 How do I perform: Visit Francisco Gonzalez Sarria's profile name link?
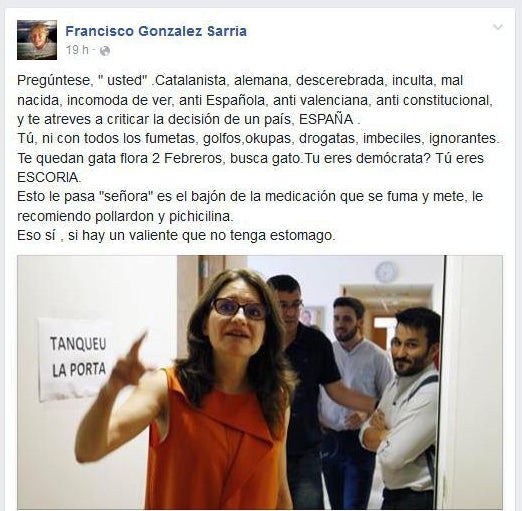click(156, 31)
